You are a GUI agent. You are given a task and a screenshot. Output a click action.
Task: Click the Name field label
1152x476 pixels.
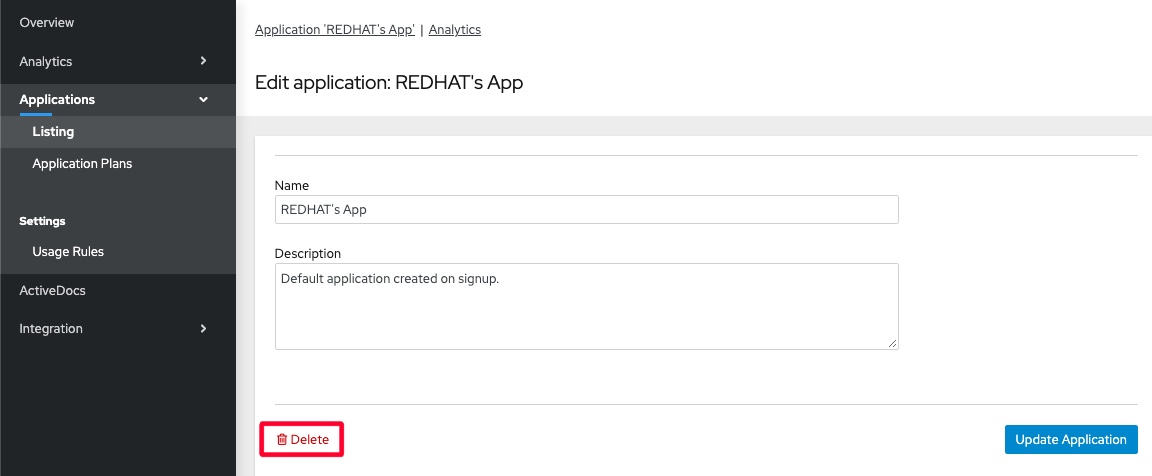(292, 186)
